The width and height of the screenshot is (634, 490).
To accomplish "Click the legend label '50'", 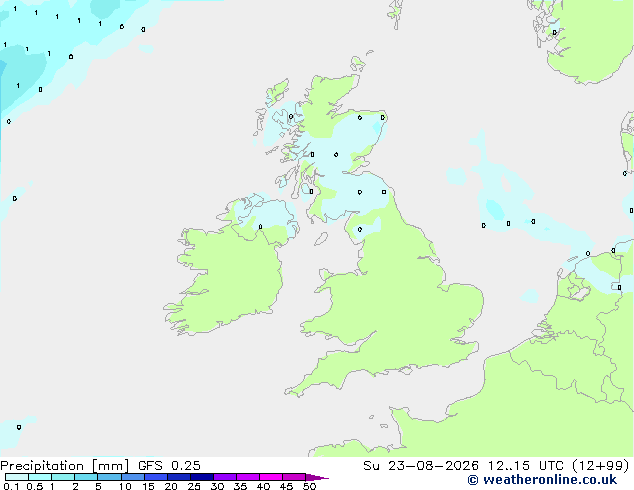I will coord(310,486).
